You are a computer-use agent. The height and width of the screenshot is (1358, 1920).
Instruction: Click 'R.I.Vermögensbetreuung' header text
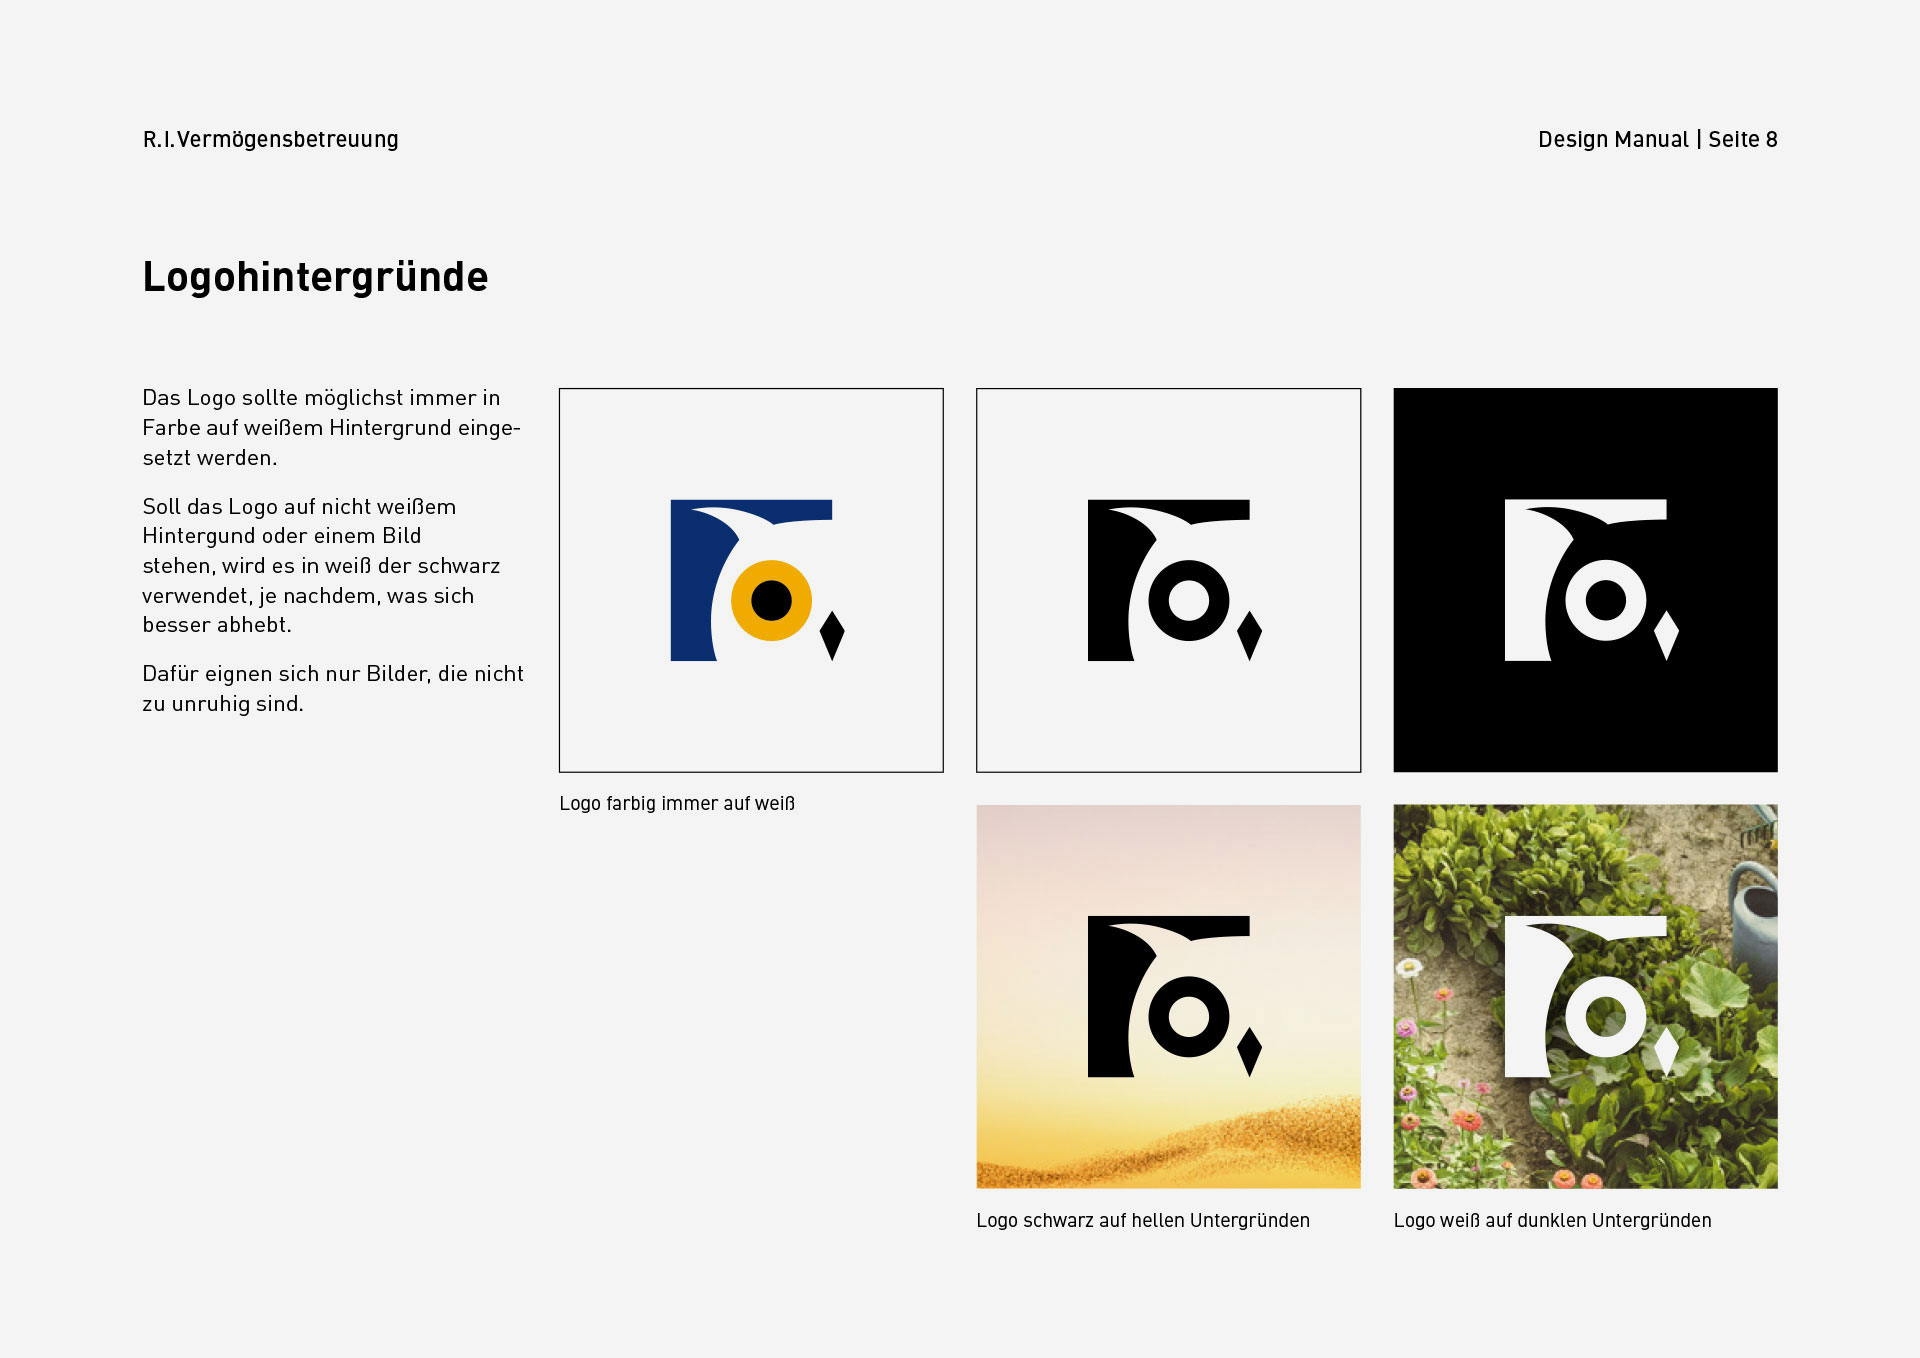pyautogui.click(x=270, y=140)
